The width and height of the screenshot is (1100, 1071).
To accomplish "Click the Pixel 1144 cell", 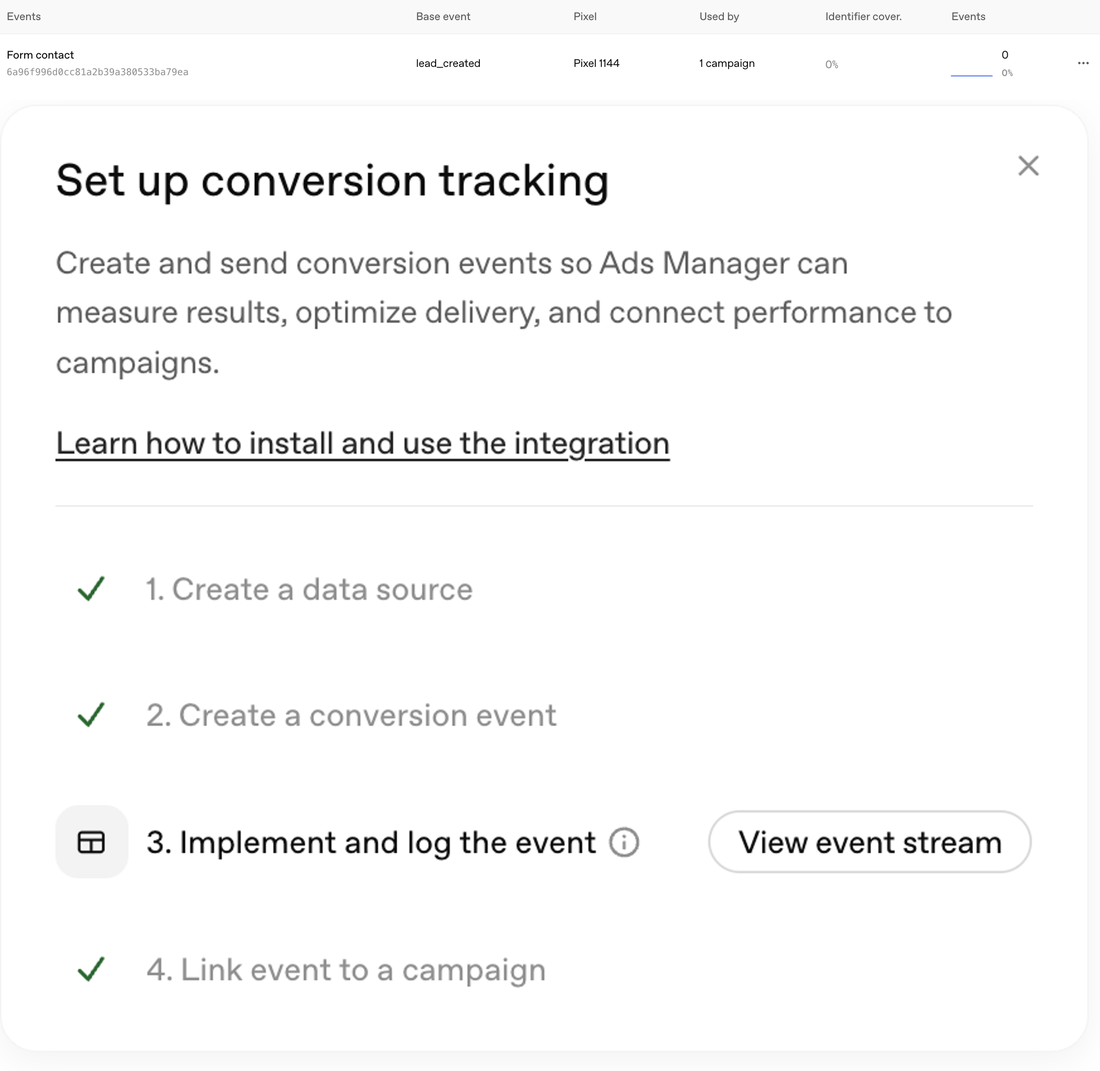I will click(x=596, y=63).
